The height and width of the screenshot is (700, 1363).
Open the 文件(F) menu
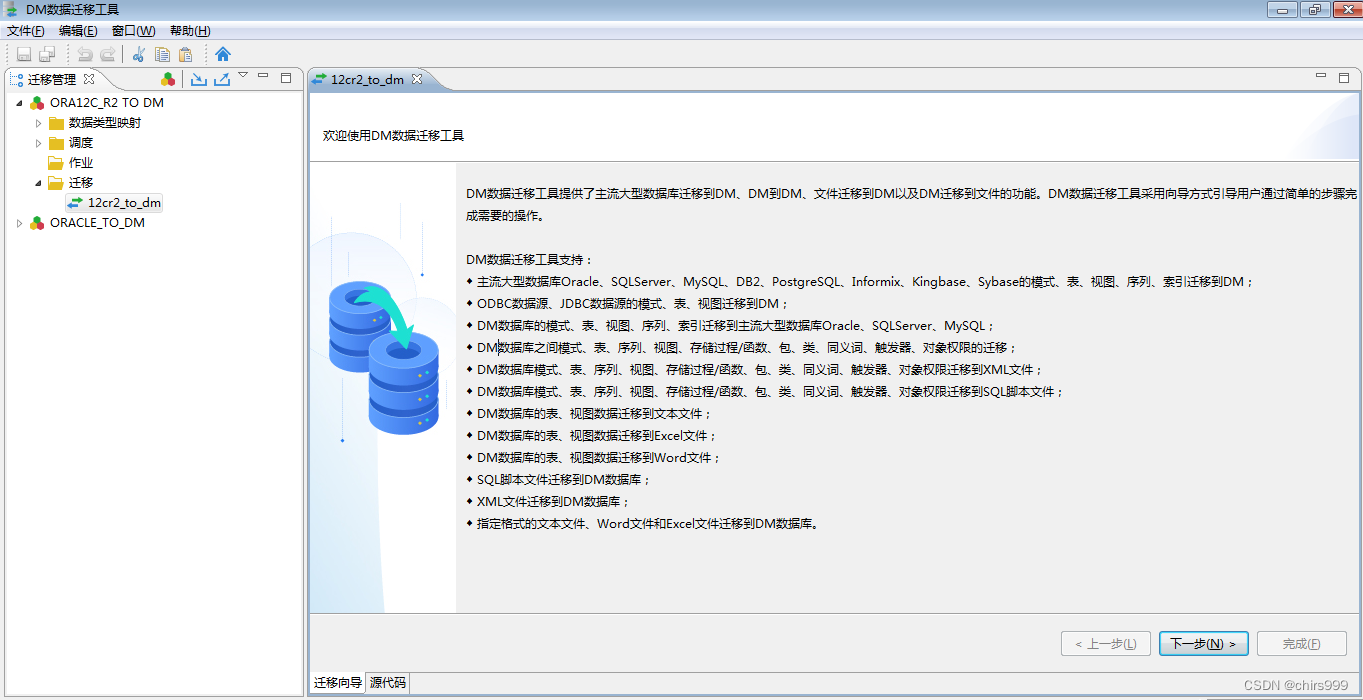point(25,30)
